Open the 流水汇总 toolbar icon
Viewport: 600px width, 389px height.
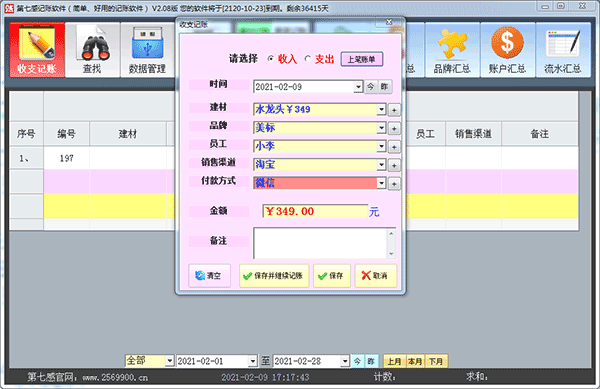(563, 50)
